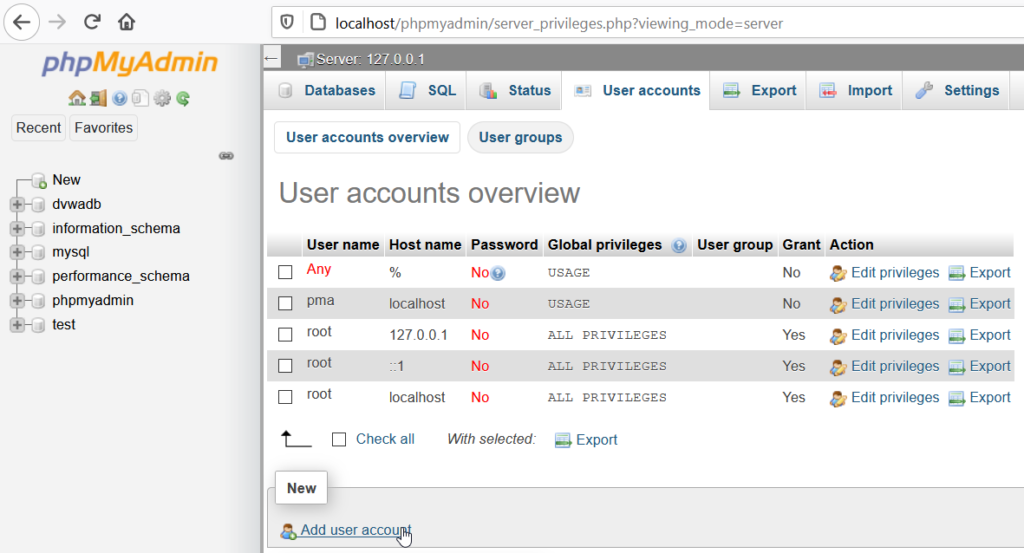Open the test database
This screenshot has height=553, width=1024.
[x=64, y=324]
